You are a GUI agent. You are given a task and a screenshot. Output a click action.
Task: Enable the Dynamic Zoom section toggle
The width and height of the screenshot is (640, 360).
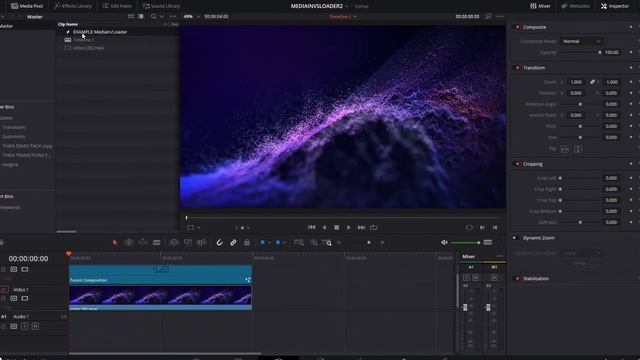(515, 238)
